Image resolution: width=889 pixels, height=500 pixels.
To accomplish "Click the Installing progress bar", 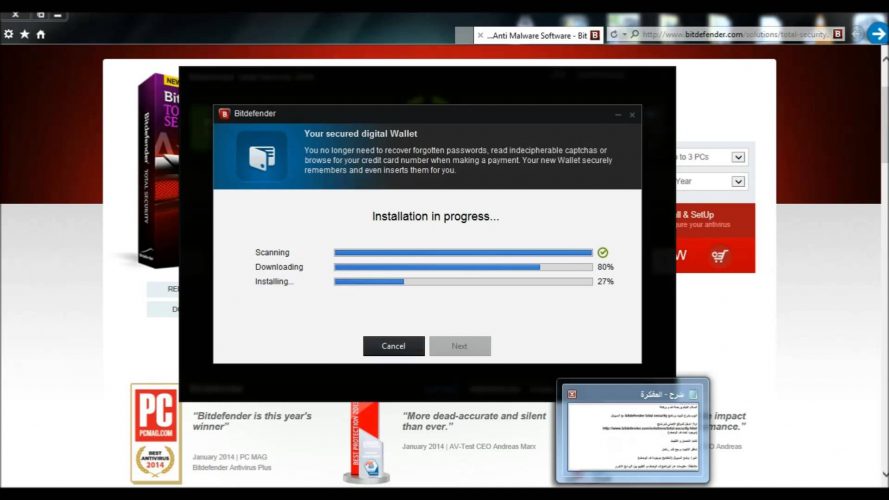I will click(463, 281).
